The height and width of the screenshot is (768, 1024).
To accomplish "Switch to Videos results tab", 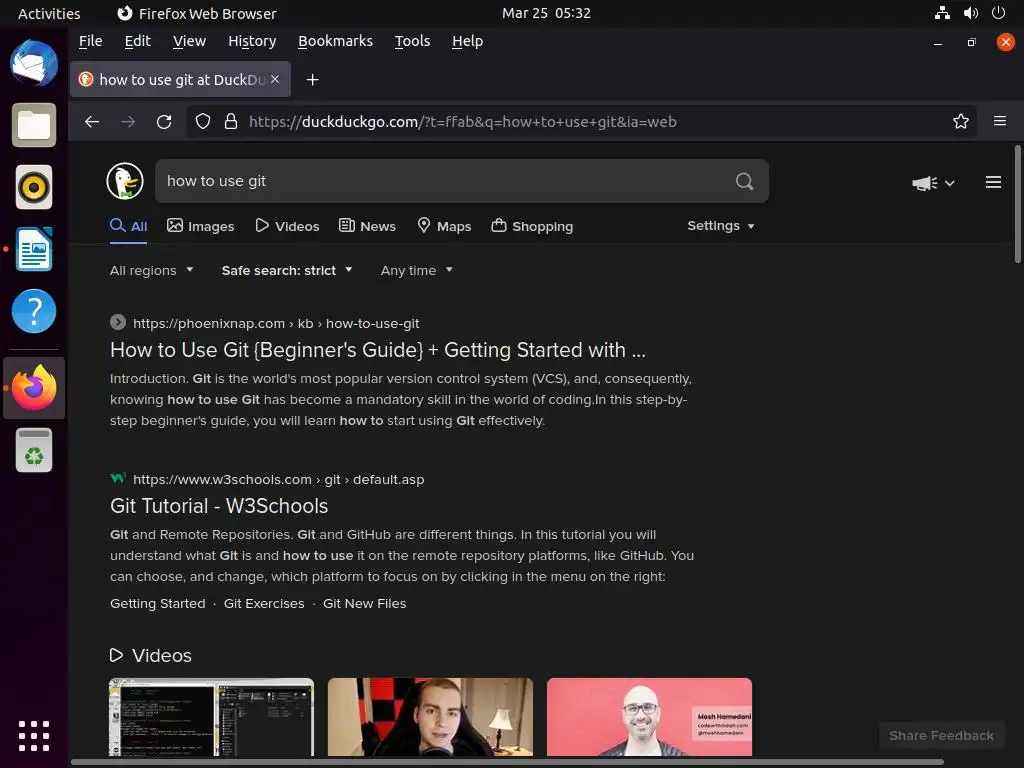I will click(287, 226).
